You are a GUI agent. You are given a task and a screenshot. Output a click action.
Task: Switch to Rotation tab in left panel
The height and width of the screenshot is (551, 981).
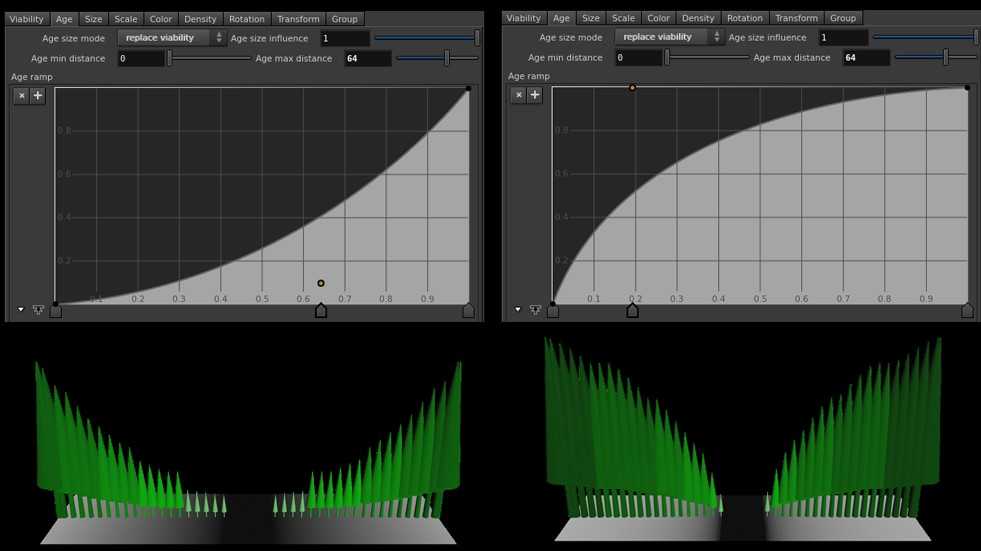click(247, 19)
